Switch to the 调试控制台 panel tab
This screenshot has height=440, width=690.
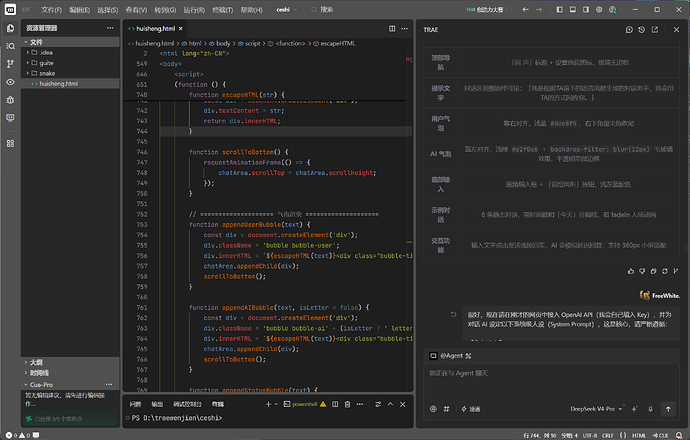(187, 404)
